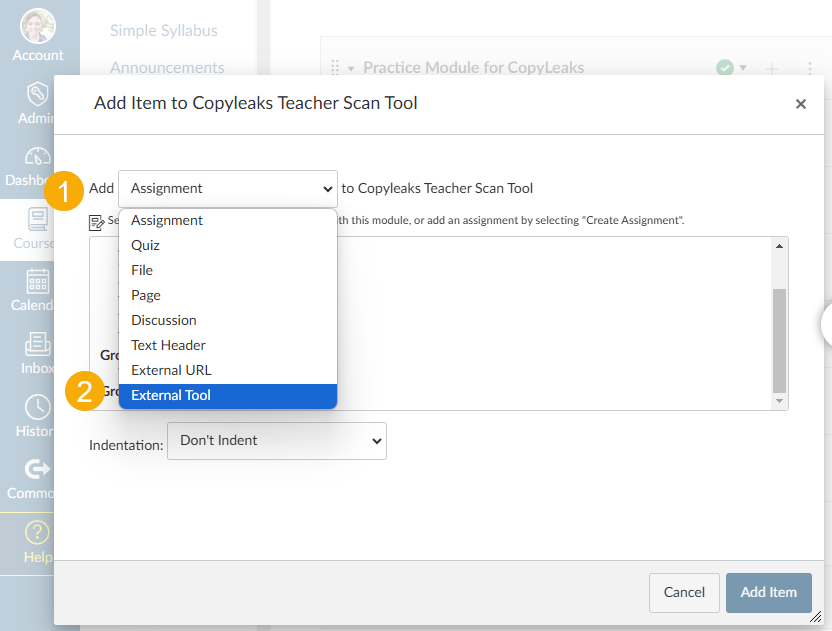Open the Calendar icon in sidebar
The height and width of the screenshot is (631, 832).
point(38,281)
